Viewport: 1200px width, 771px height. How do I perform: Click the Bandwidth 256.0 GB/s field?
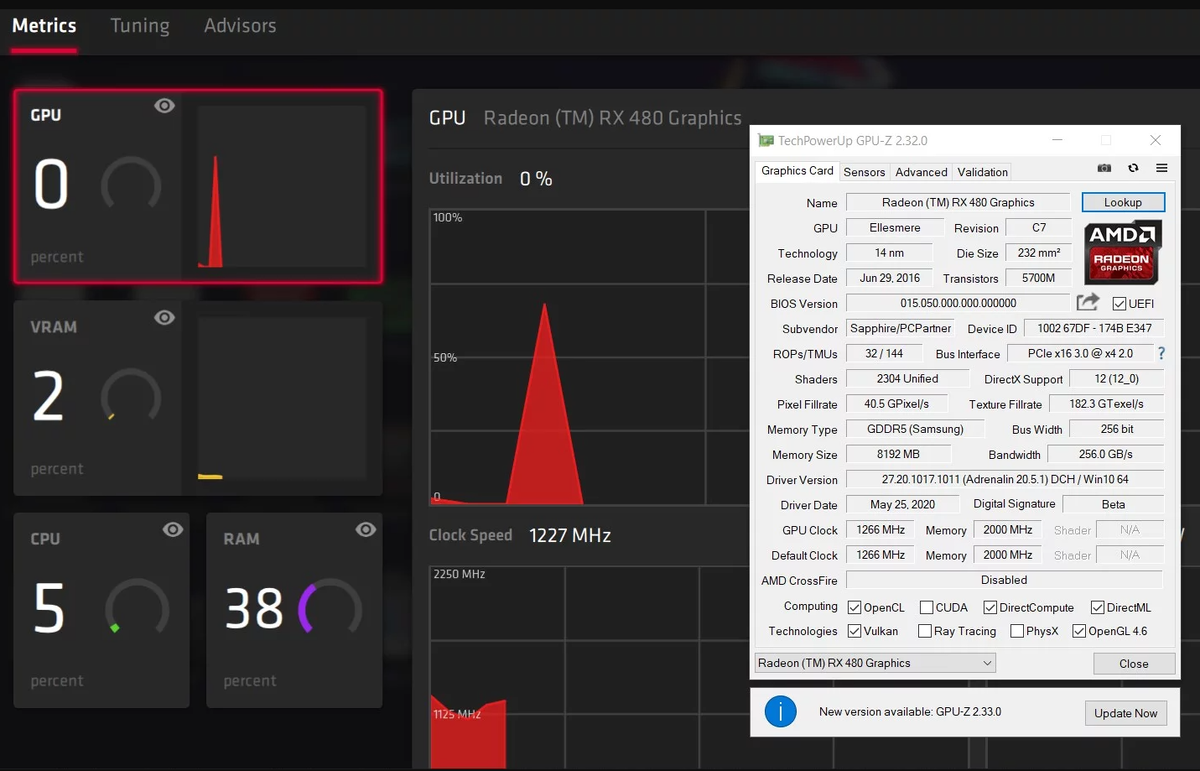1108,454
